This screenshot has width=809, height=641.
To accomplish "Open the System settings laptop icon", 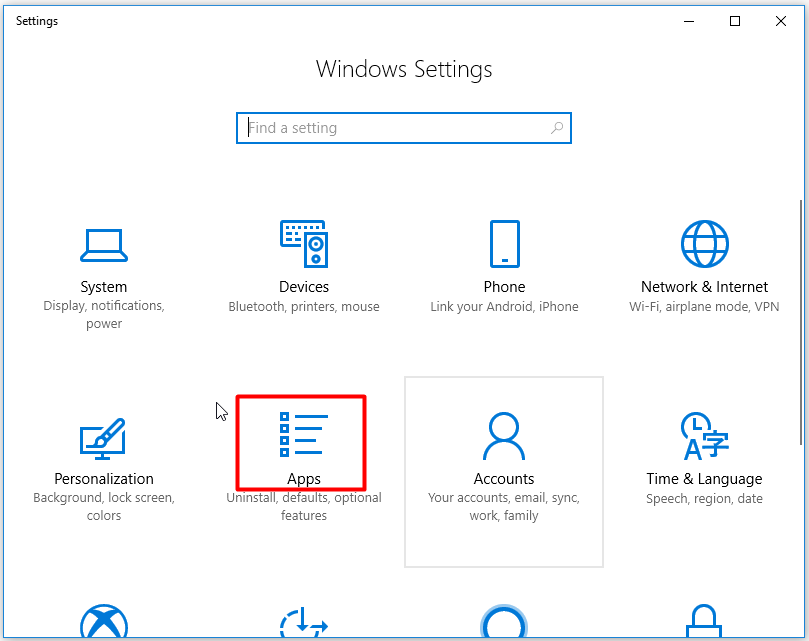I will (x=104, y=245).
